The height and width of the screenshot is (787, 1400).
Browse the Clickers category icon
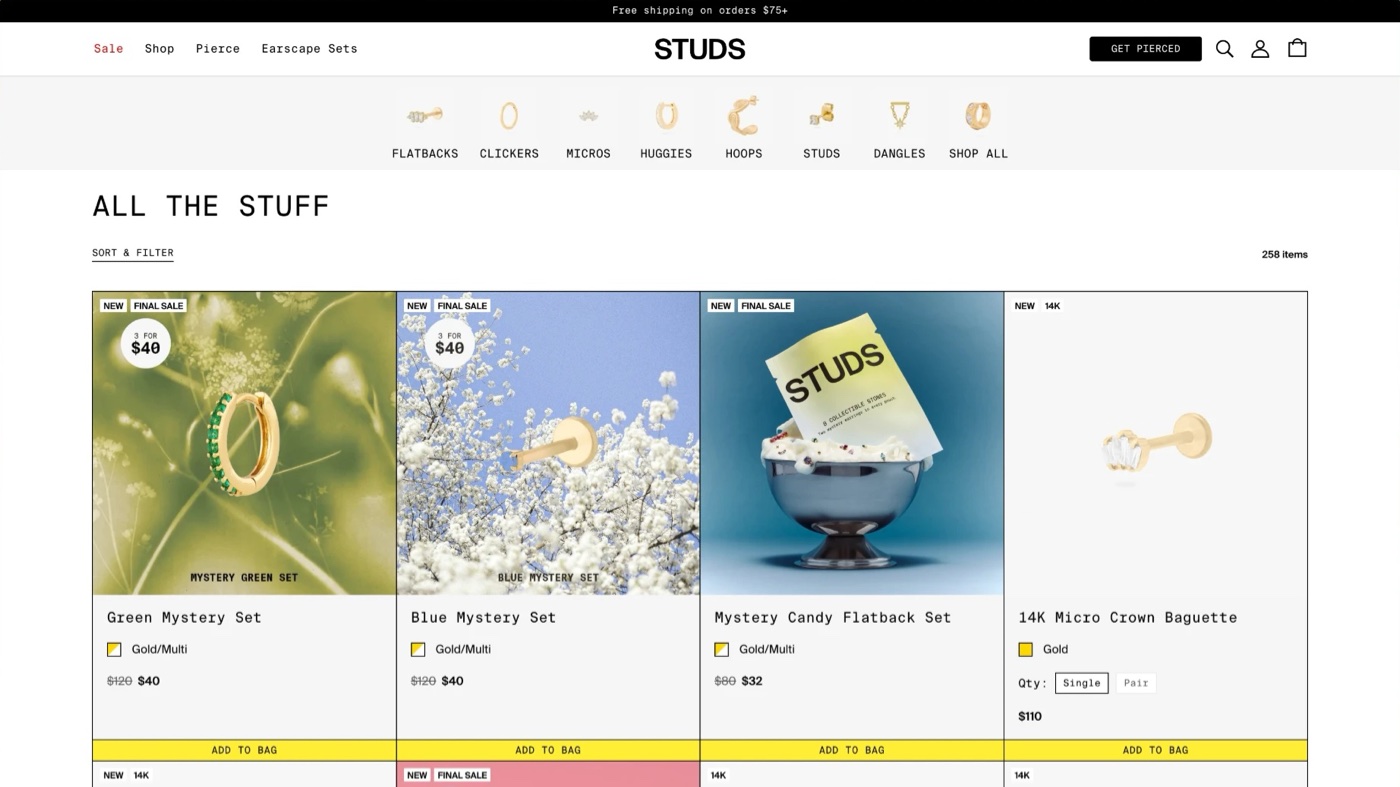tap(509, 116)
